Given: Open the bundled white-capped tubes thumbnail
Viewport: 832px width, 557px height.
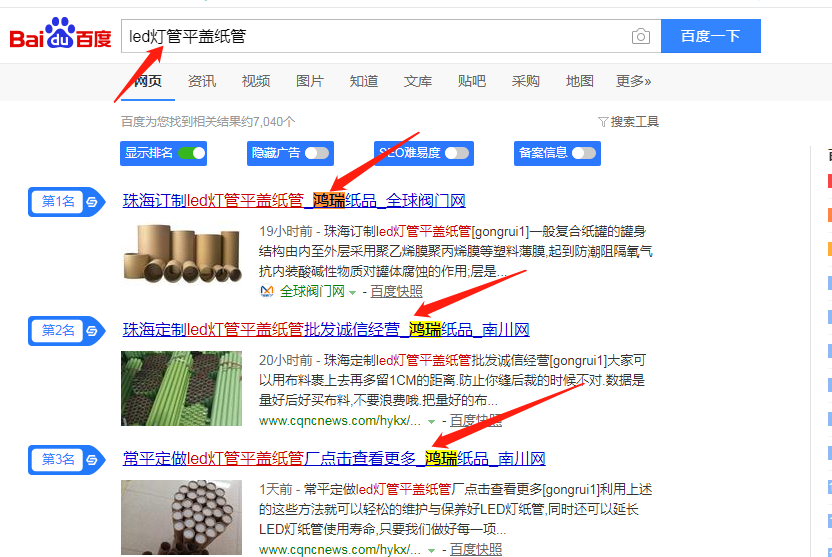Looking at the screenshot, I should click(181, 518).
